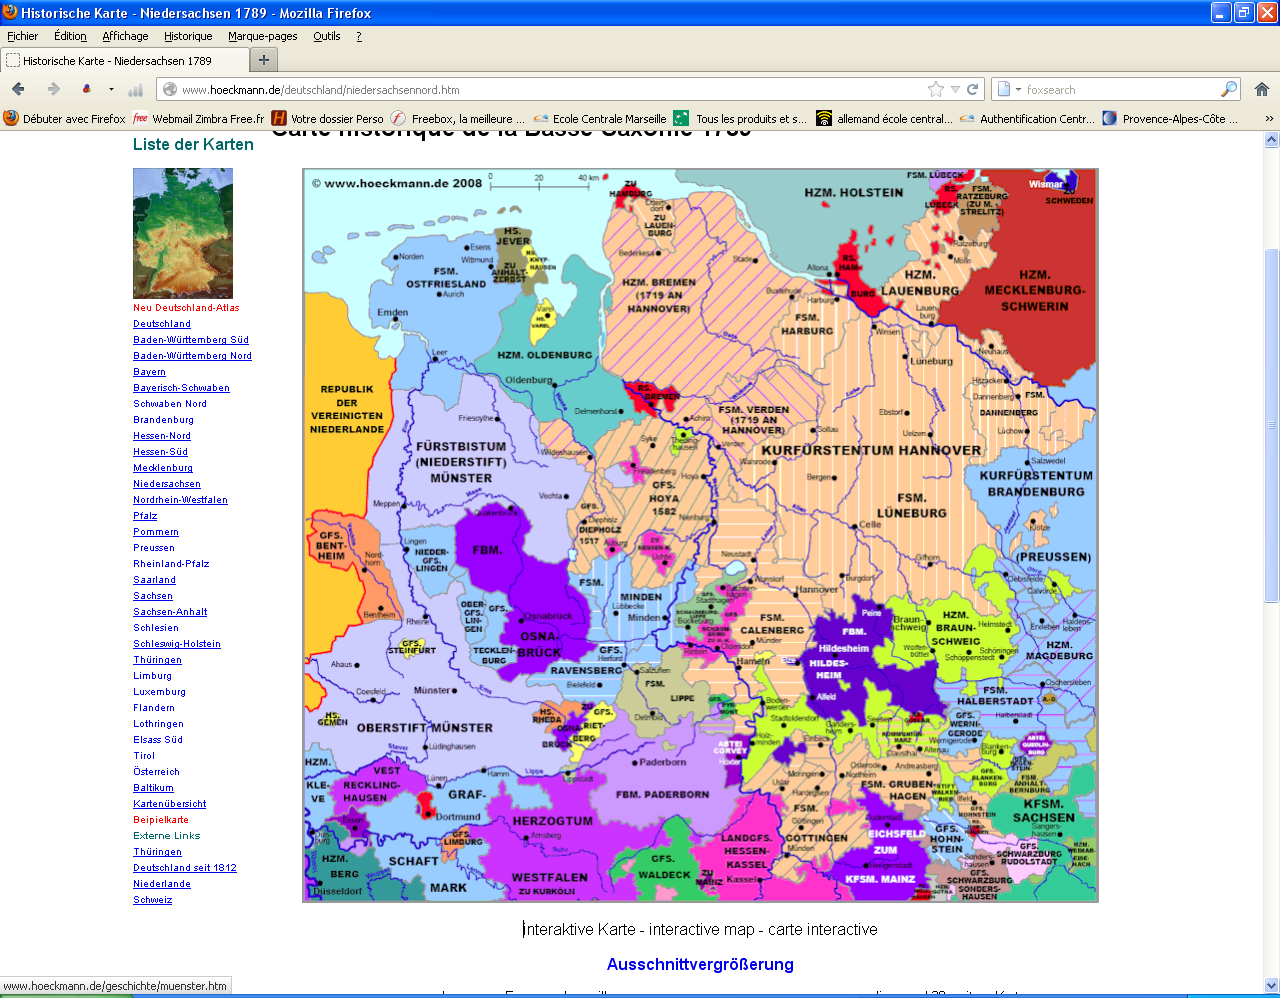The image size is (1280, 998).
Task: Open the Webmail Zimbra Free.fr bookmark
Action: (x=199, y=118)
